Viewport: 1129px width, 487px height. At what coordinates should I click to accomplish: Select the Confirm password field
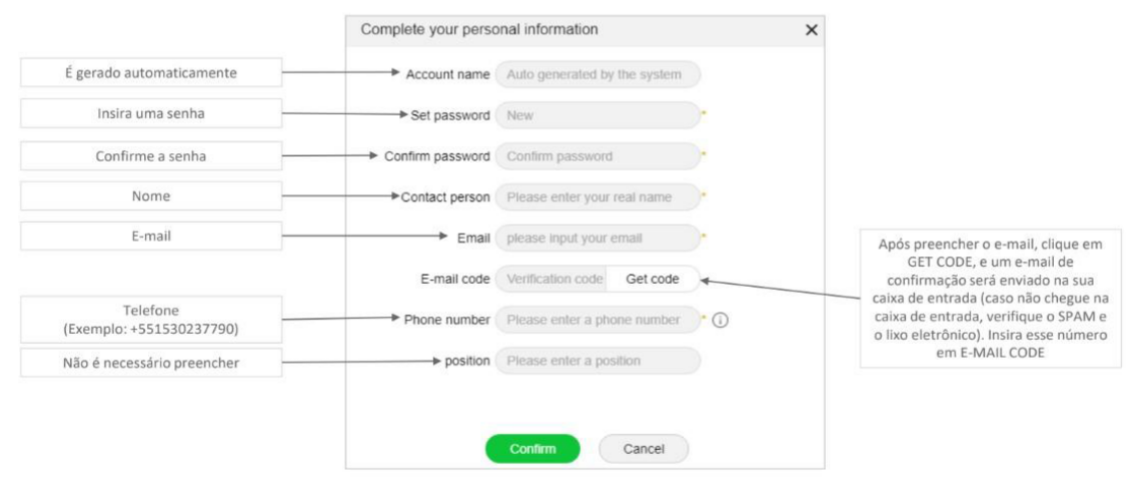pos(597,157)
